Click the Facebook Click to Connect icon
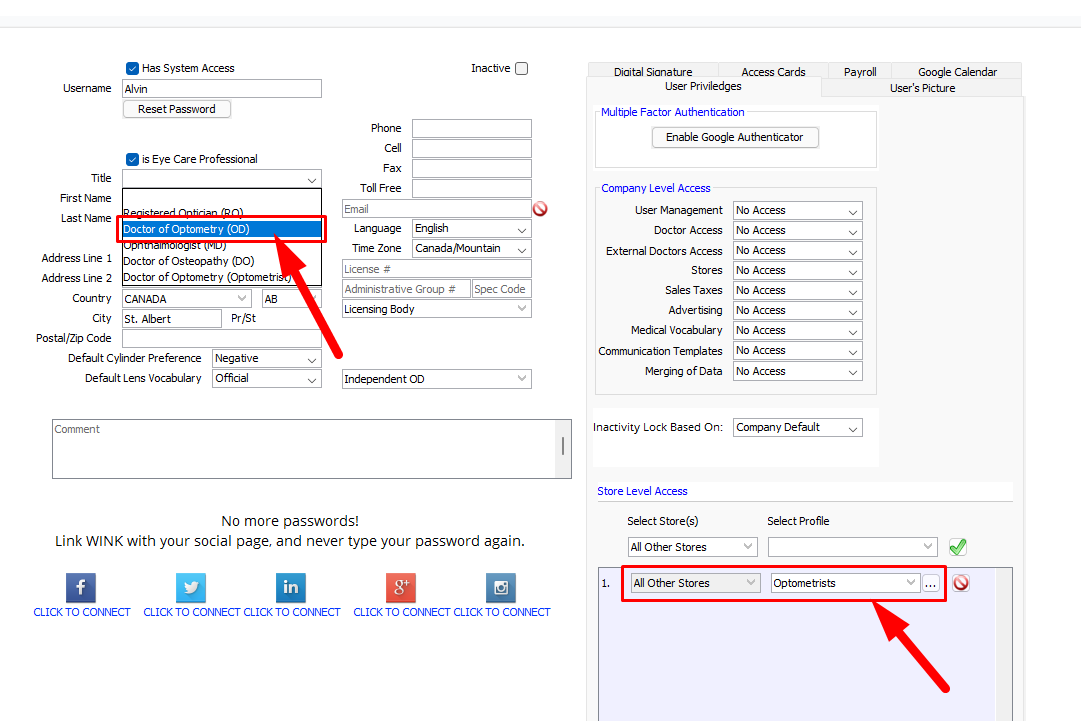This screenshot has height=721, width=1081. pyautogui.click(x=80, y=588)
